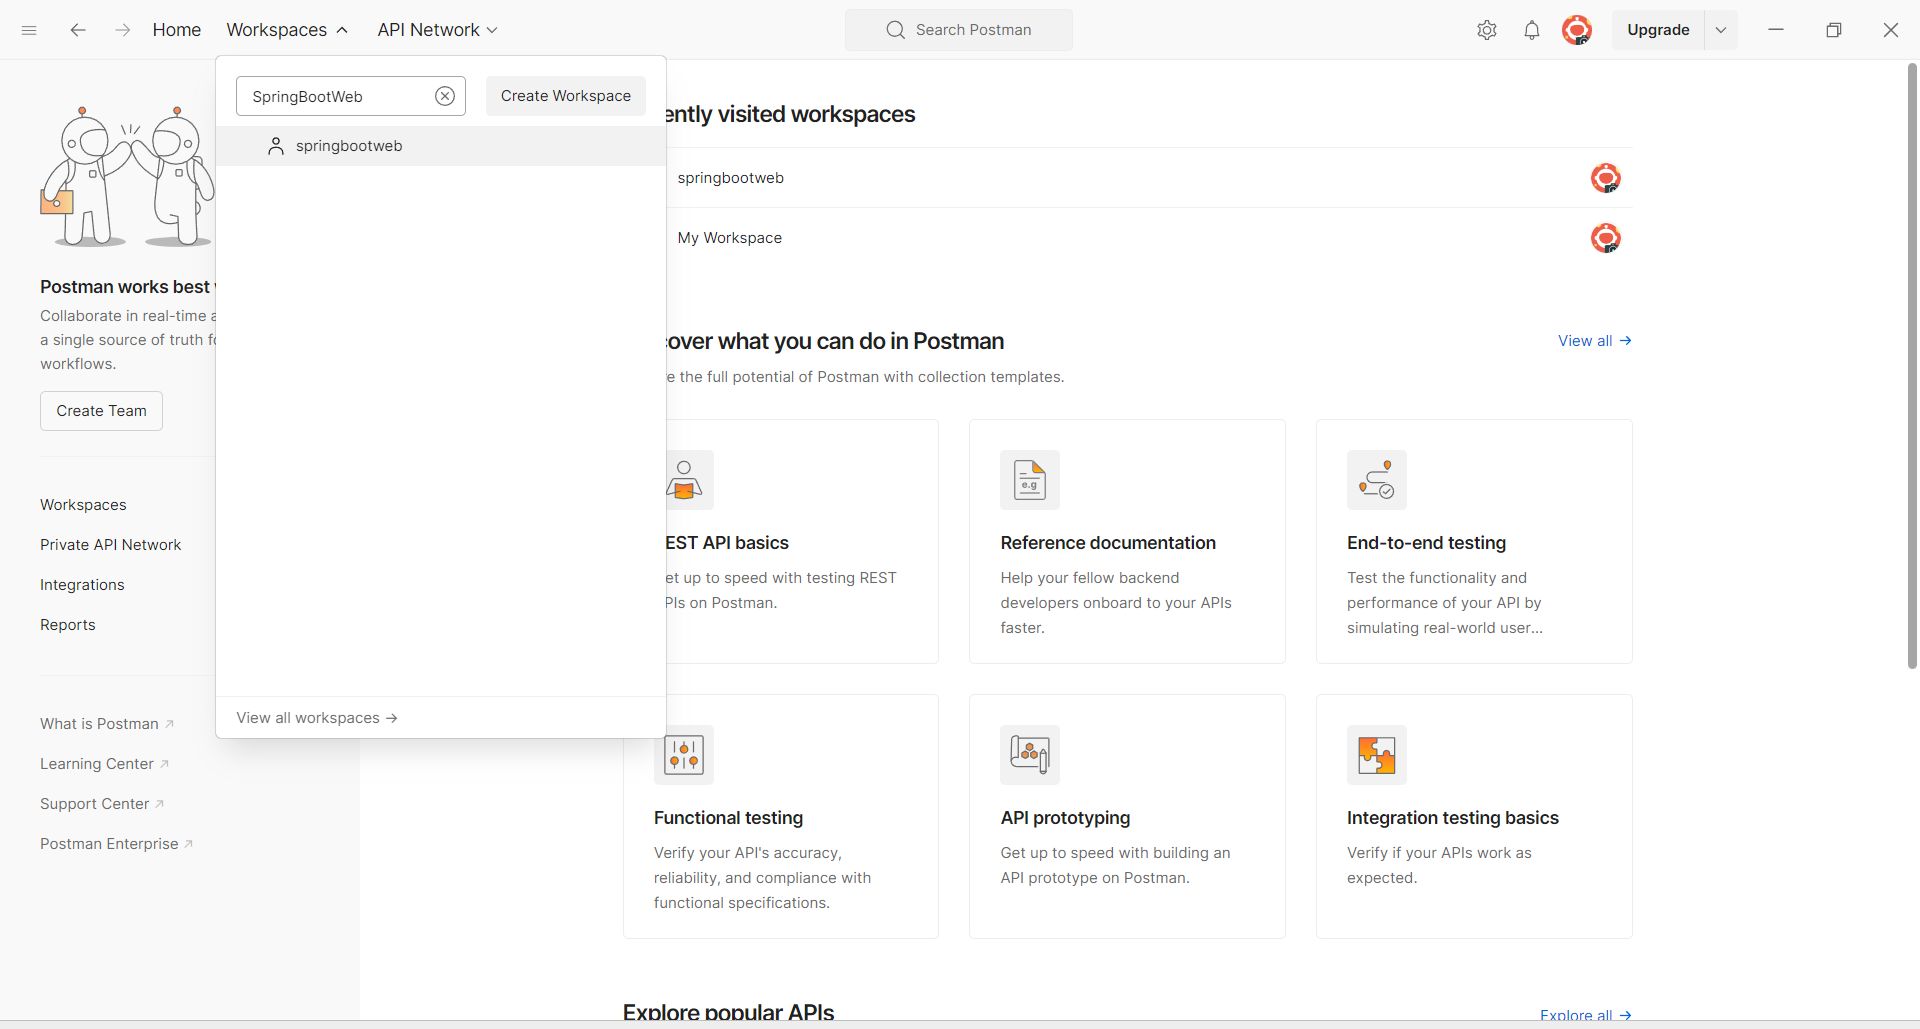
Task: Click End-to-end testing template icon
Action: tap(1377, 480)
